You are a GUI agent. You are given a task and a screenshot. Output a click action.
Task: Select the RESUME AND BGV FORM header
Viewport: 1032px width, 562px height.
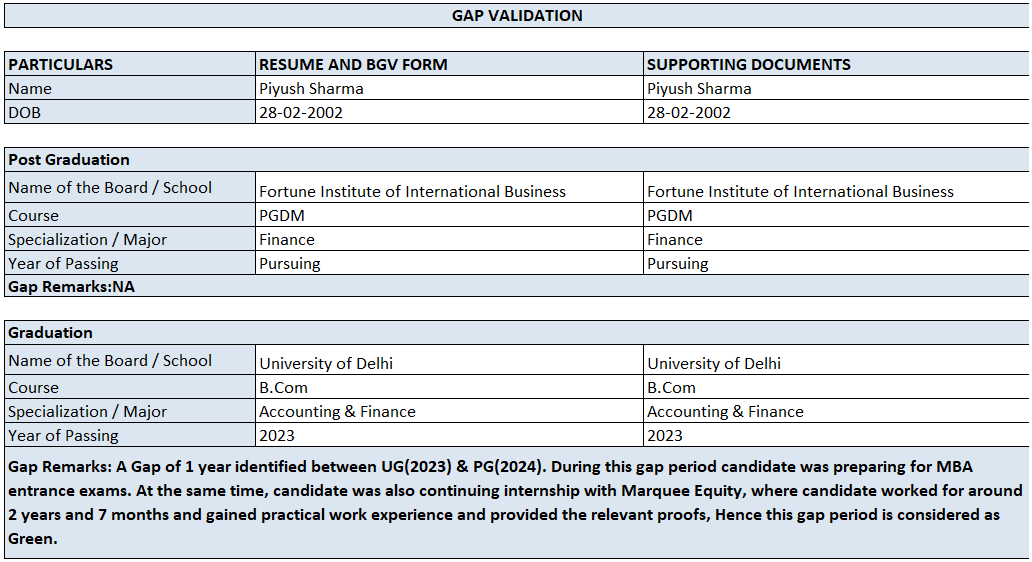coord(353,64)
